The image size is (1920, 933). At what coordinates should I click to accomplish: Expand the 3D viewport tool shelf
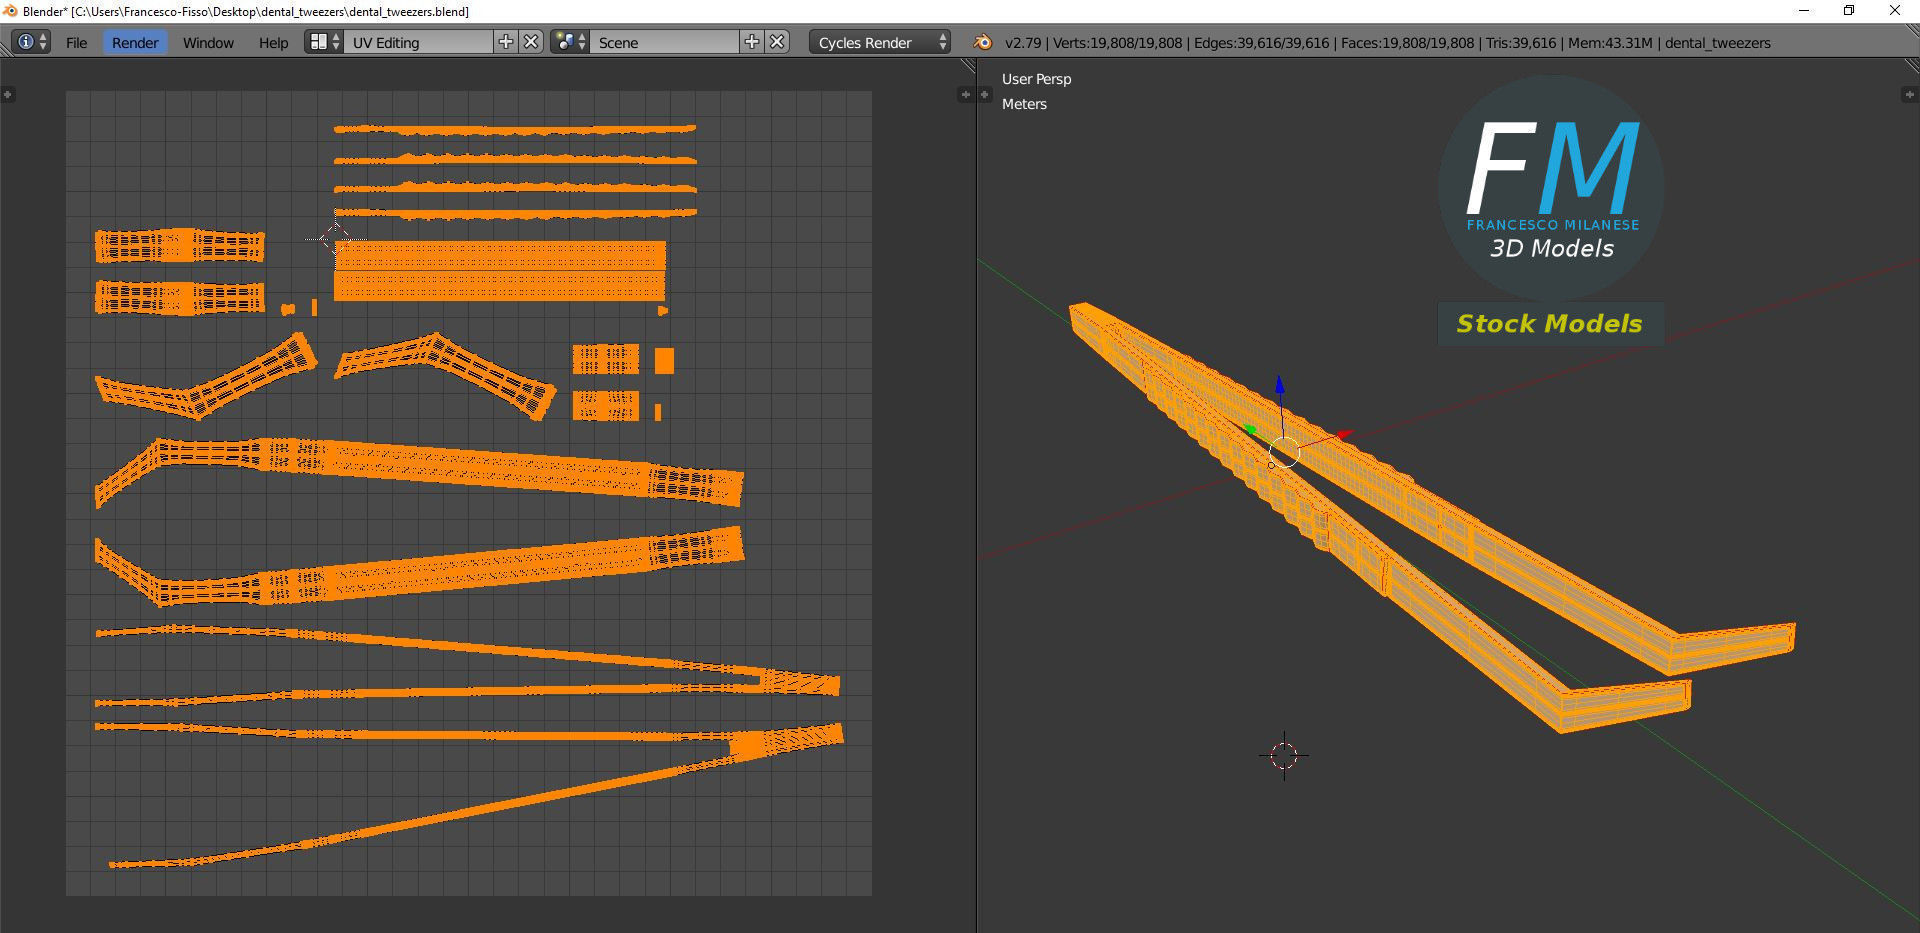click(x=985, y=94)
